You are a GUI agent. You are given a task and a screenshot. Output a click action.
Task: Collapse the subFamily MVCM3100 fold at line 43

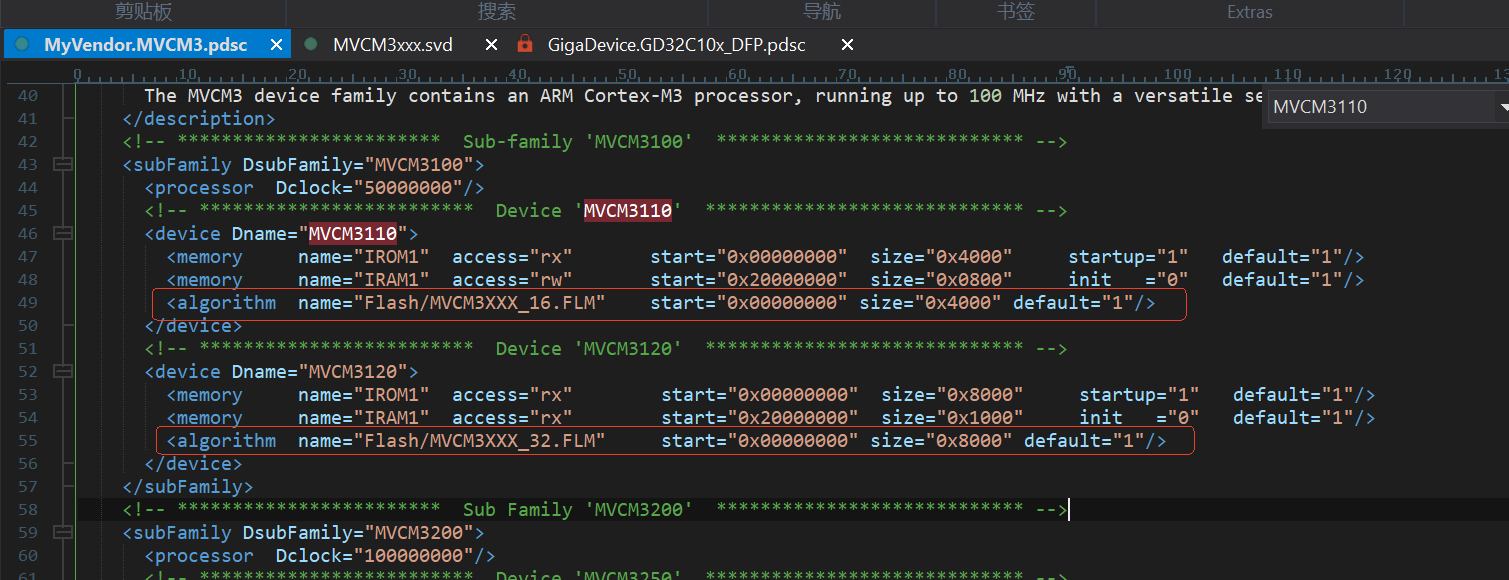click(x=63, y=164)
